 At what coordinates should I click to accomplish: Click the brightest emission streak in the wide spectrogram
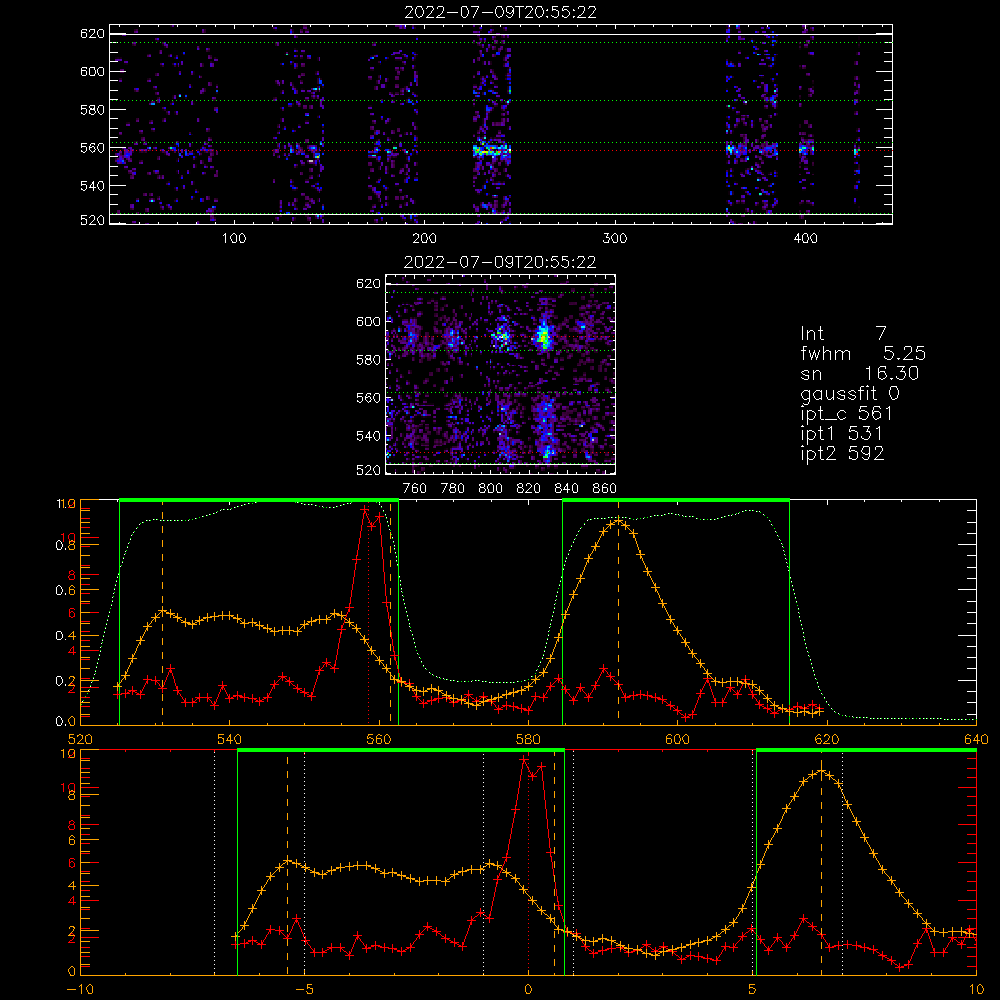point(492,151)
